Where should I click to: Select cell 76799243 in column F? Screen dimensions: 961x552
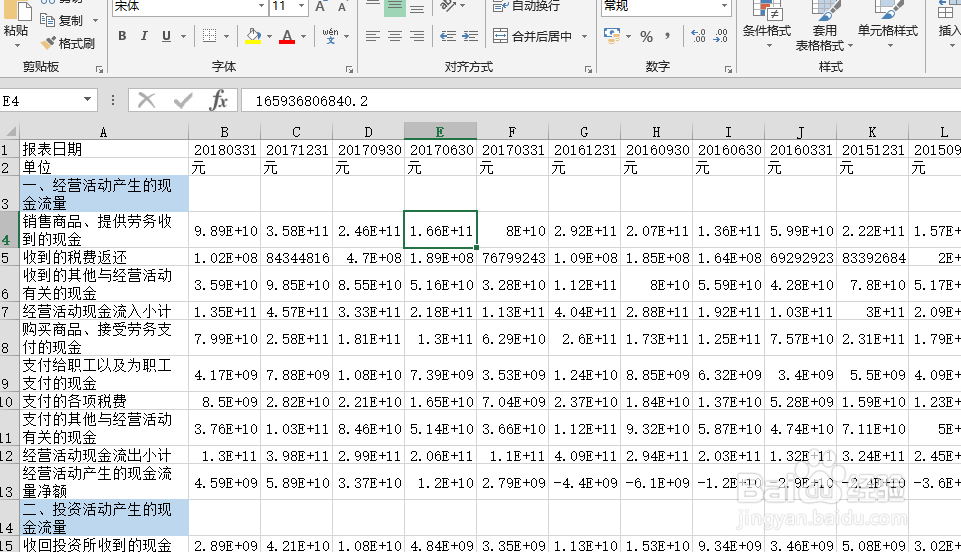(514, 258)
